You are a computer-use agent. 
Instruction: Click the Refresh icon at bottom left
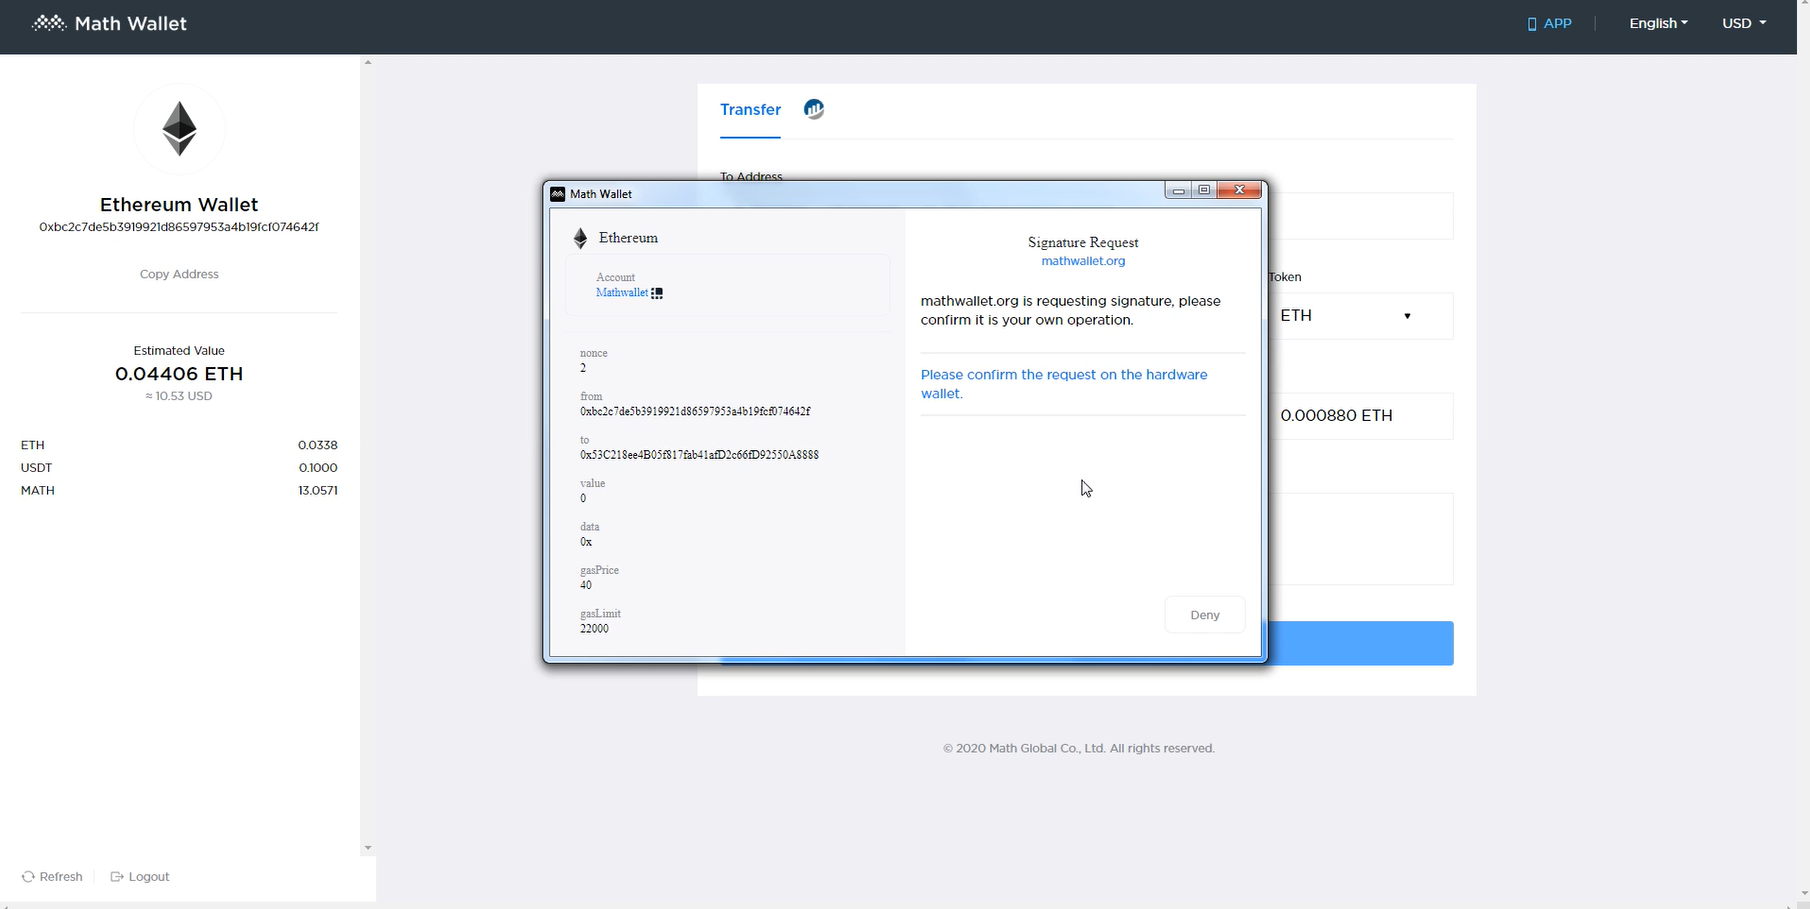tap(28, 876)
